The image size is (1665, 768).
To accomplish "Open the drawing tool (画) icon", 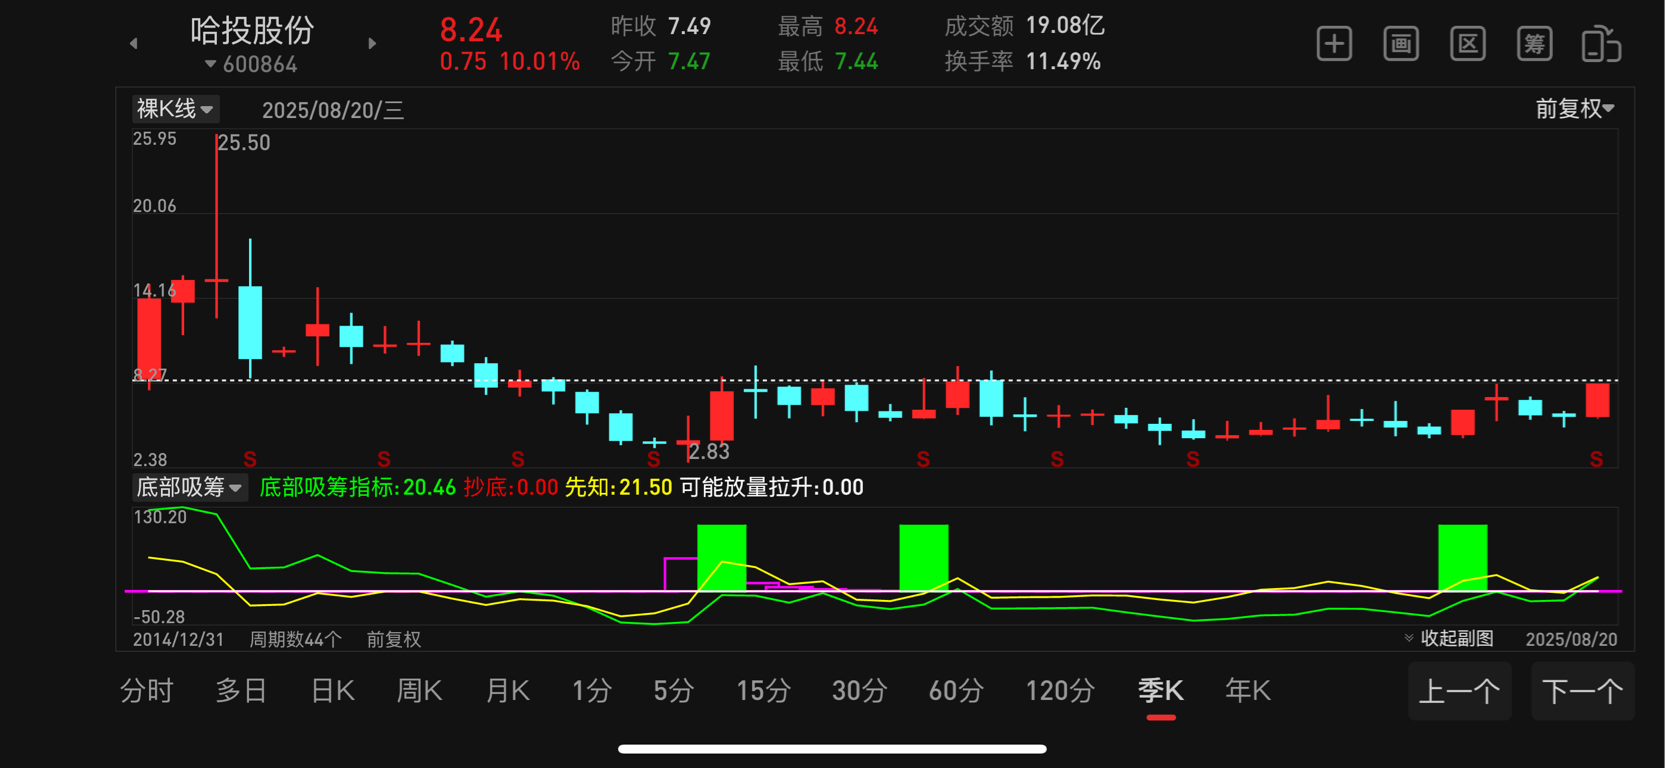I will pos(1401,44).
